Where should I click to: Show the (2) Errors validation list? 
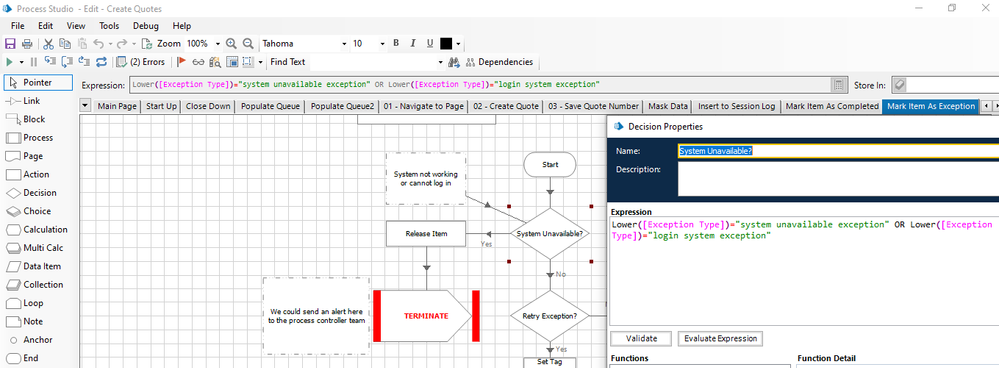pyautogui.click(x=141, y=62)
